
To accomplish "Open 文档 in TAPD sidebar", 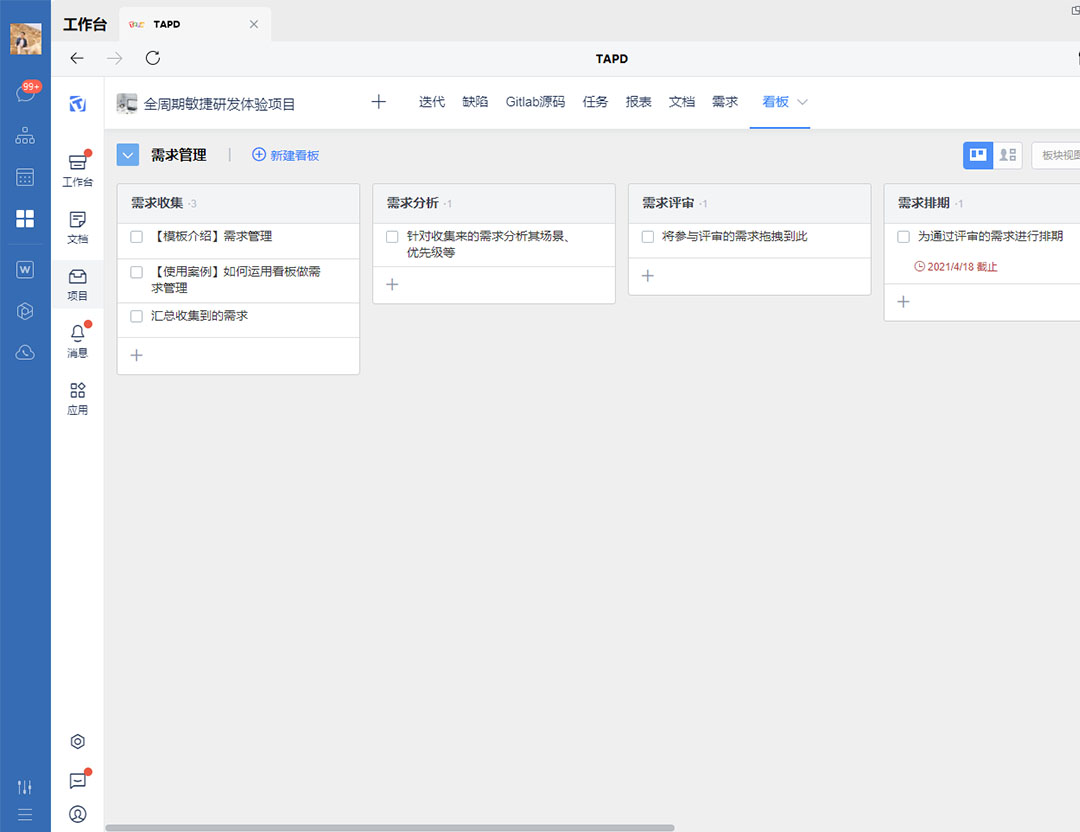I will [77, 227].
